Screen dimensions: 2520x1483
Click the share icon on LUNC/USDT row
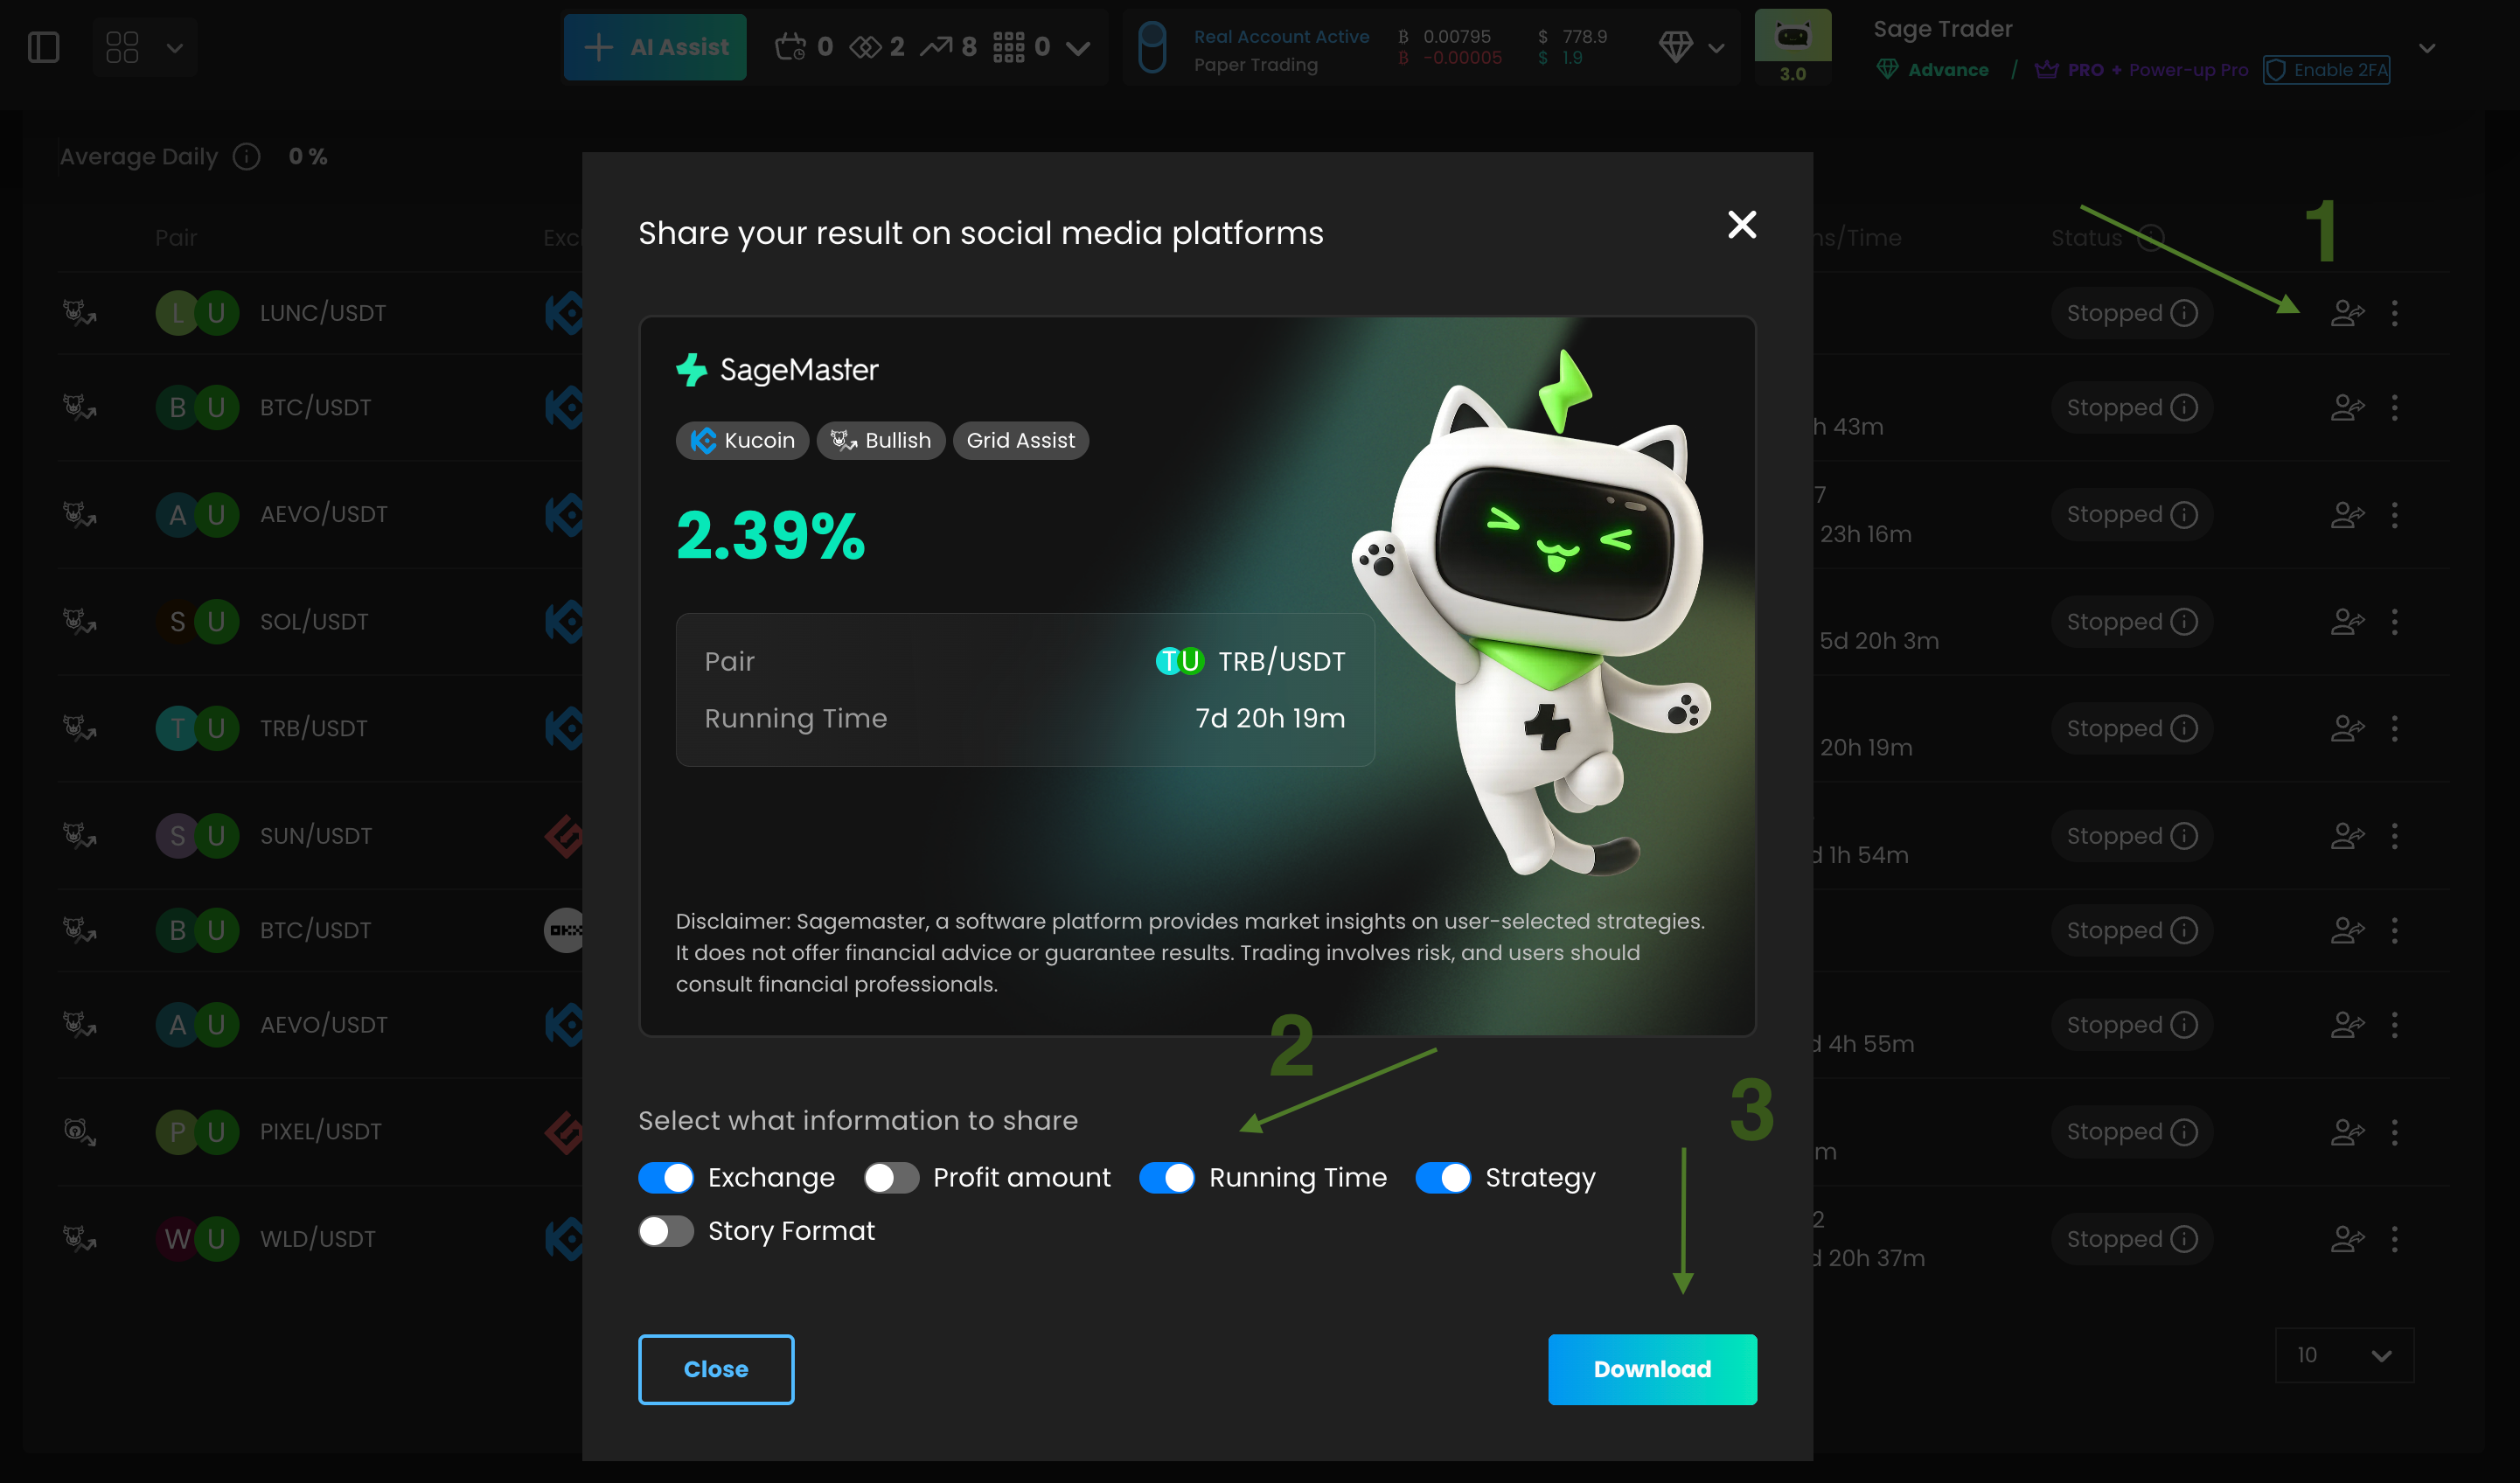pos(2347,313)
